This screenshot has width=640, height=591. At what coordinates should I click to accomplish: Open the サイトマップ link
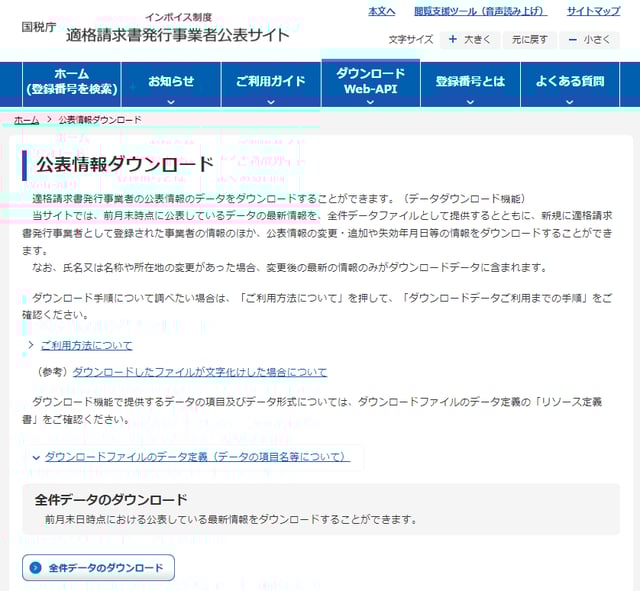(x=593, y=11)
